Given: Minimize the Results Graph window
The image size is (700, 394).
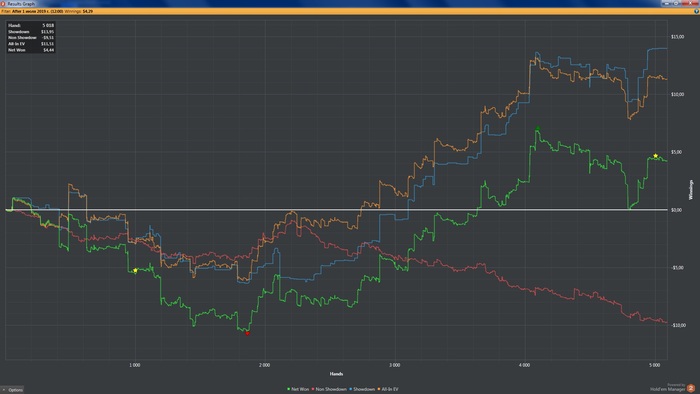Looking at the screenshot, I should [x=667, y=3].
